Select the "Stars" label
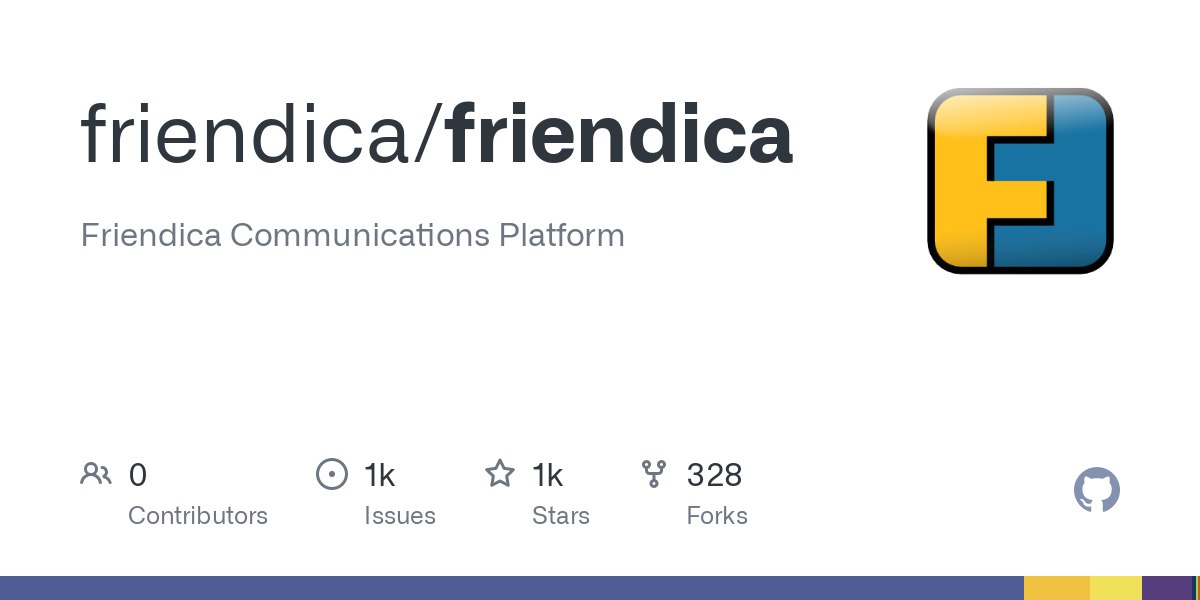 561,516
